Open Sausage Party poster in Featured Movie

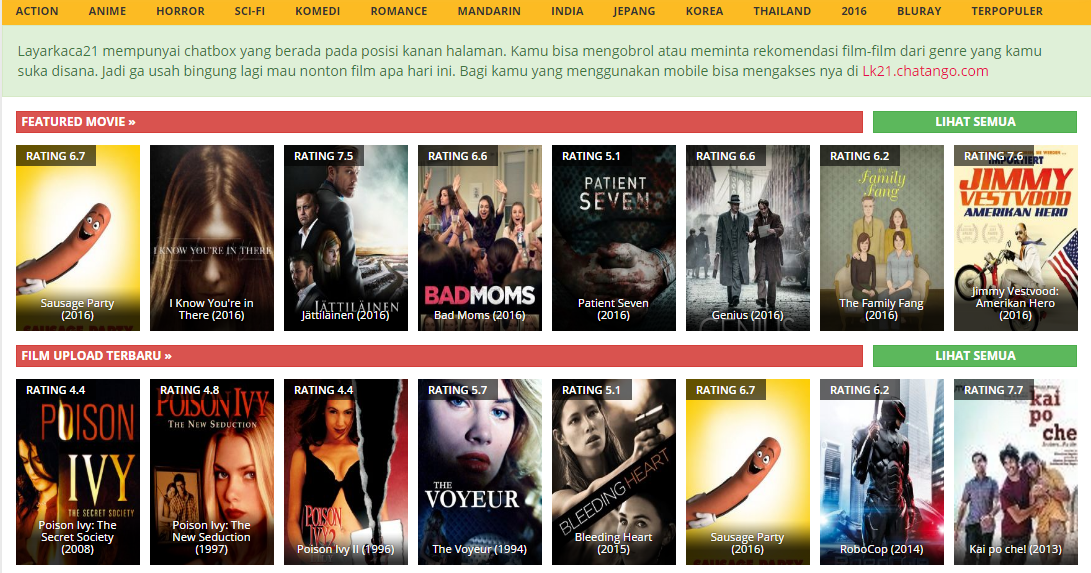pyautogui.click(x=78, y=238)
